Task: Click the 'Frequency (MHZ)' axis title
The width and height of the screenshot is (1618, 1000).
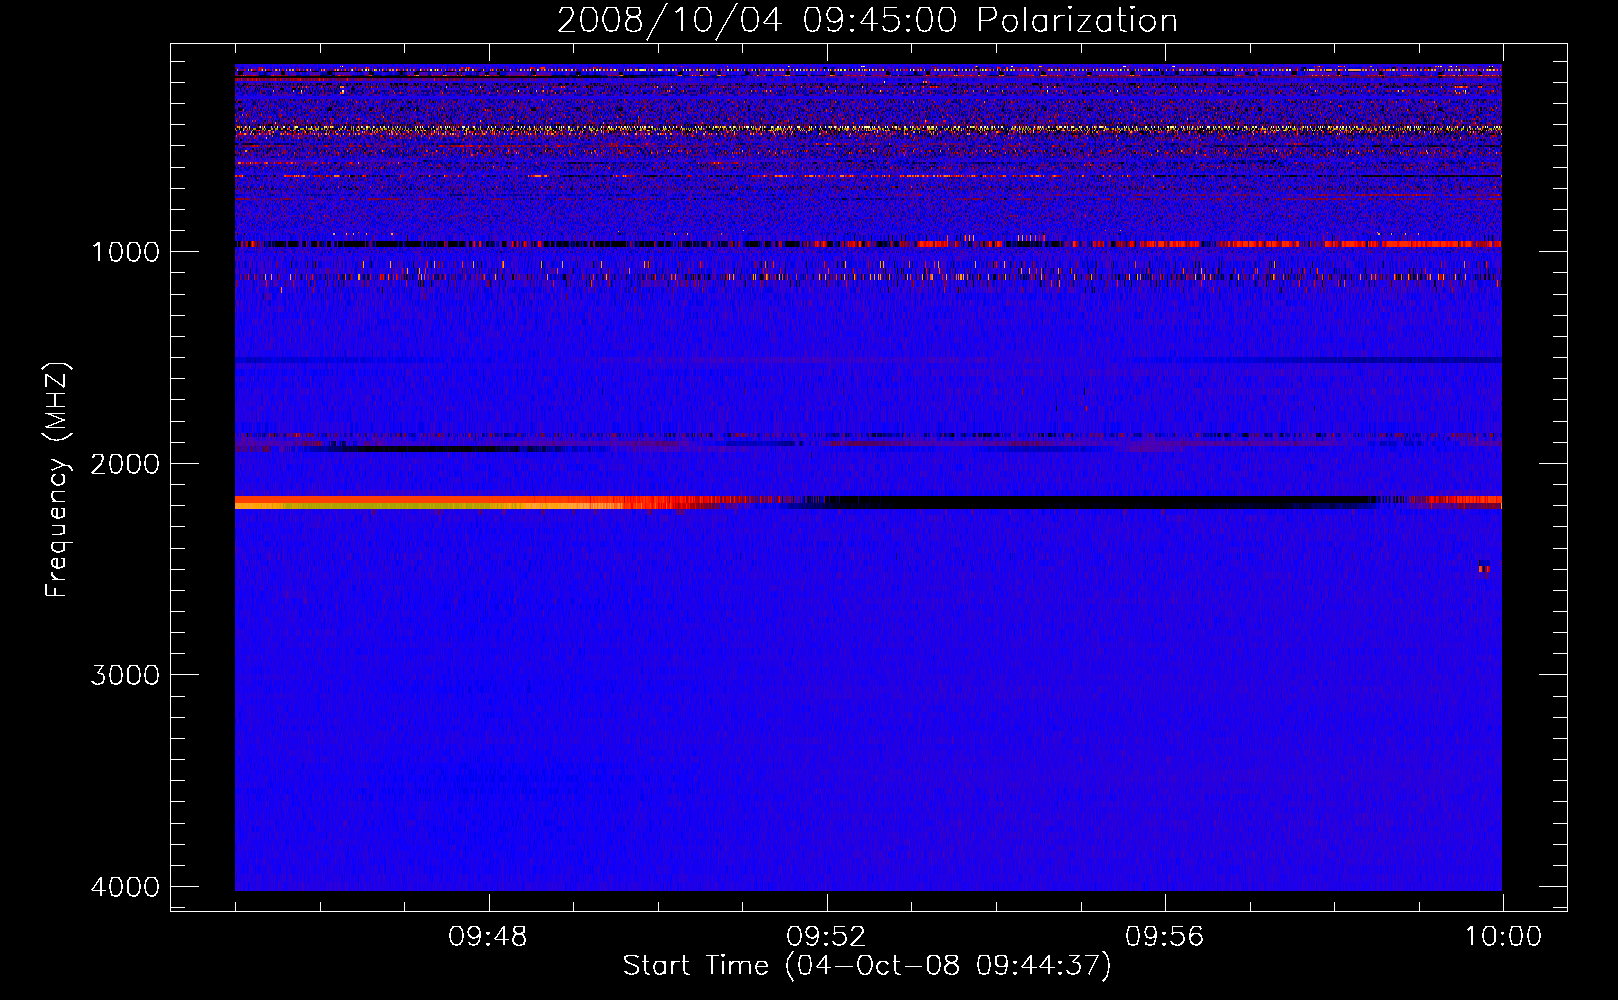Action: tap(57, 480)
